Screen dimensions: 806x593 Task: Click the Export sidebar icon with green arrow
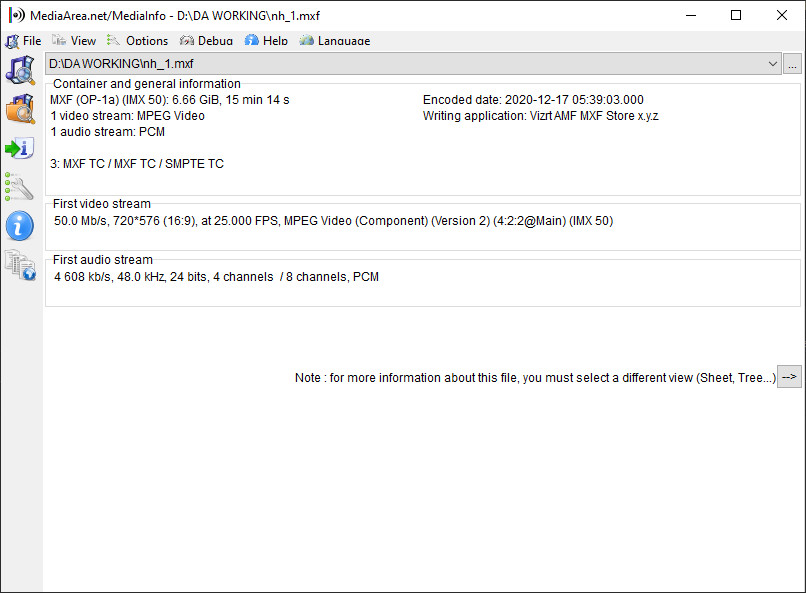[x=20, y=148]
